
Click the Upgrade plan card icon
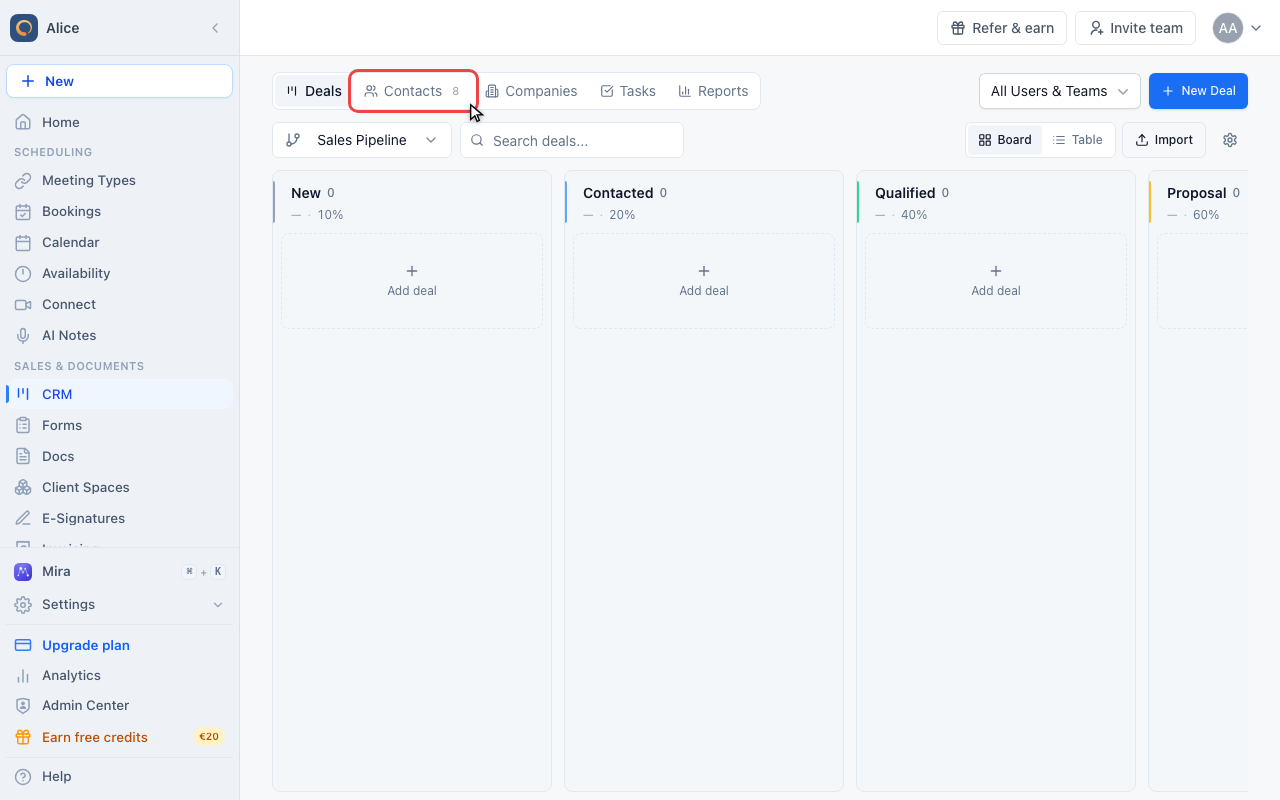pyautogui.click(x=23, y=645)
